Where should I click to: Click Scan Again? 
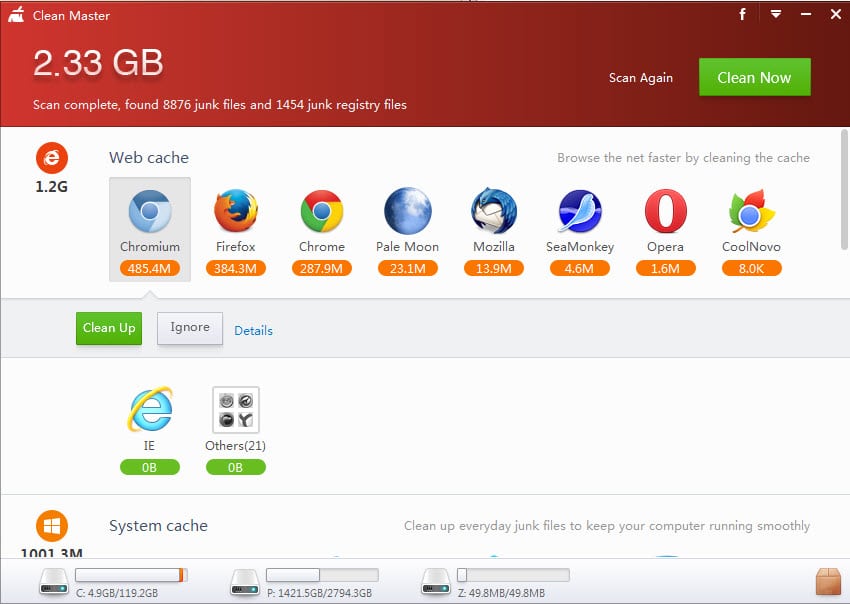click(x=640, y=78)
